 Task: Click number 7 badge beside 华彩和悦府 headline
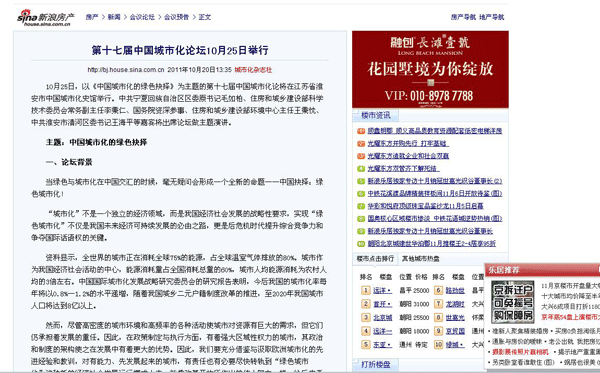tap(361, 206)
